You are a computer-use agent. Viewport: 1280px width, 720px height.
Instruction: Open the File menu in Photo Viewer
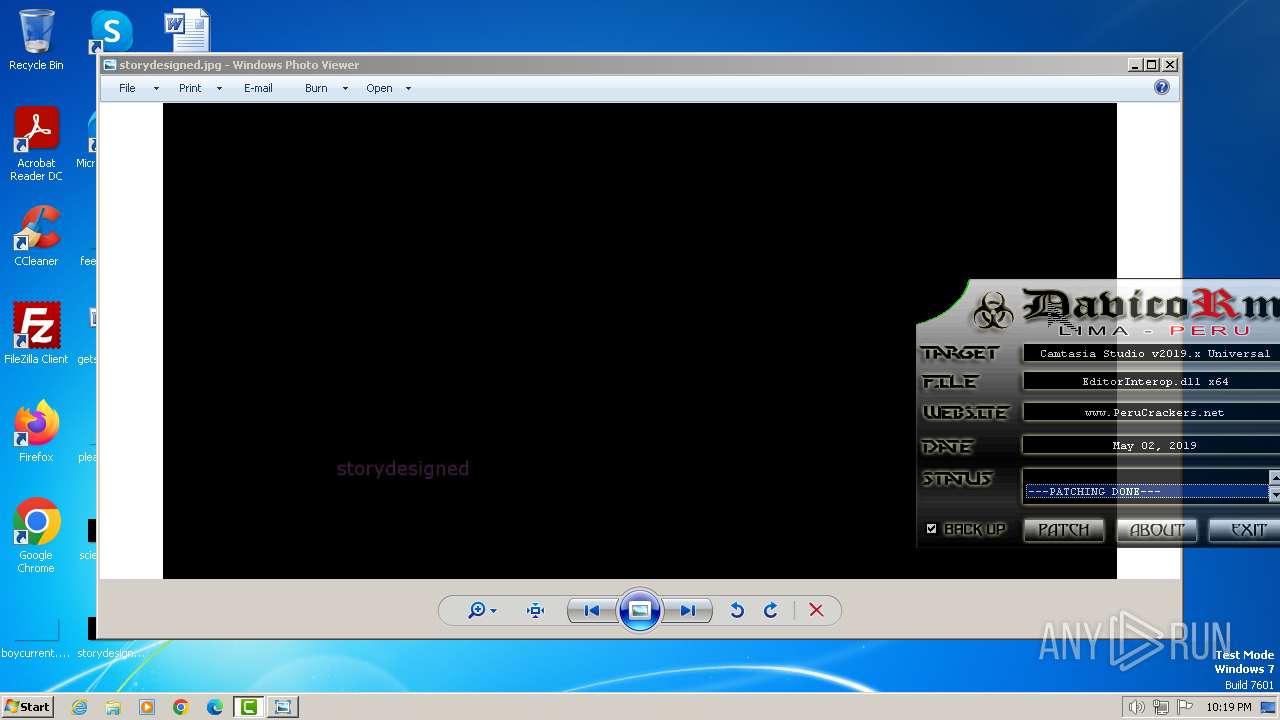127,88
